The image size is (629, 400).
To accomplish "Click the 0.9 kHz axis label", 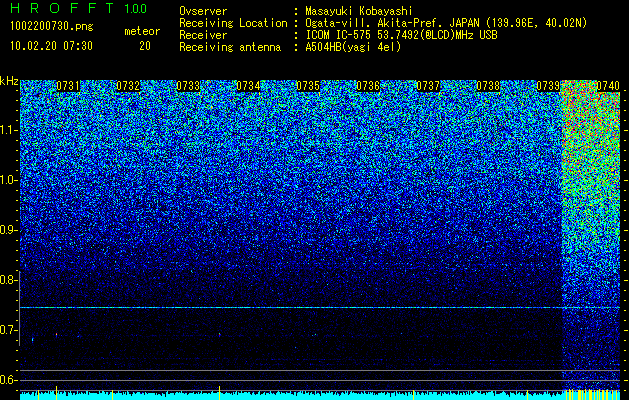I will pos(8,230).
